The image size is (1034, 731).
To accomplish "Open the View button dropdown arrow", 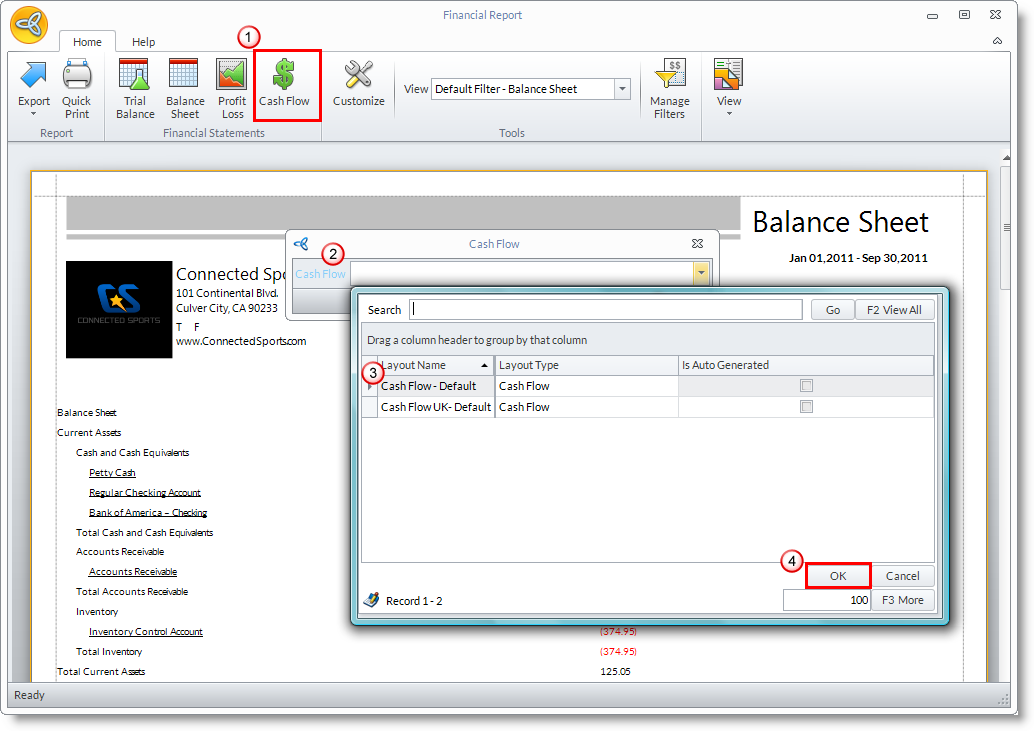I will (x=729, y=114).
